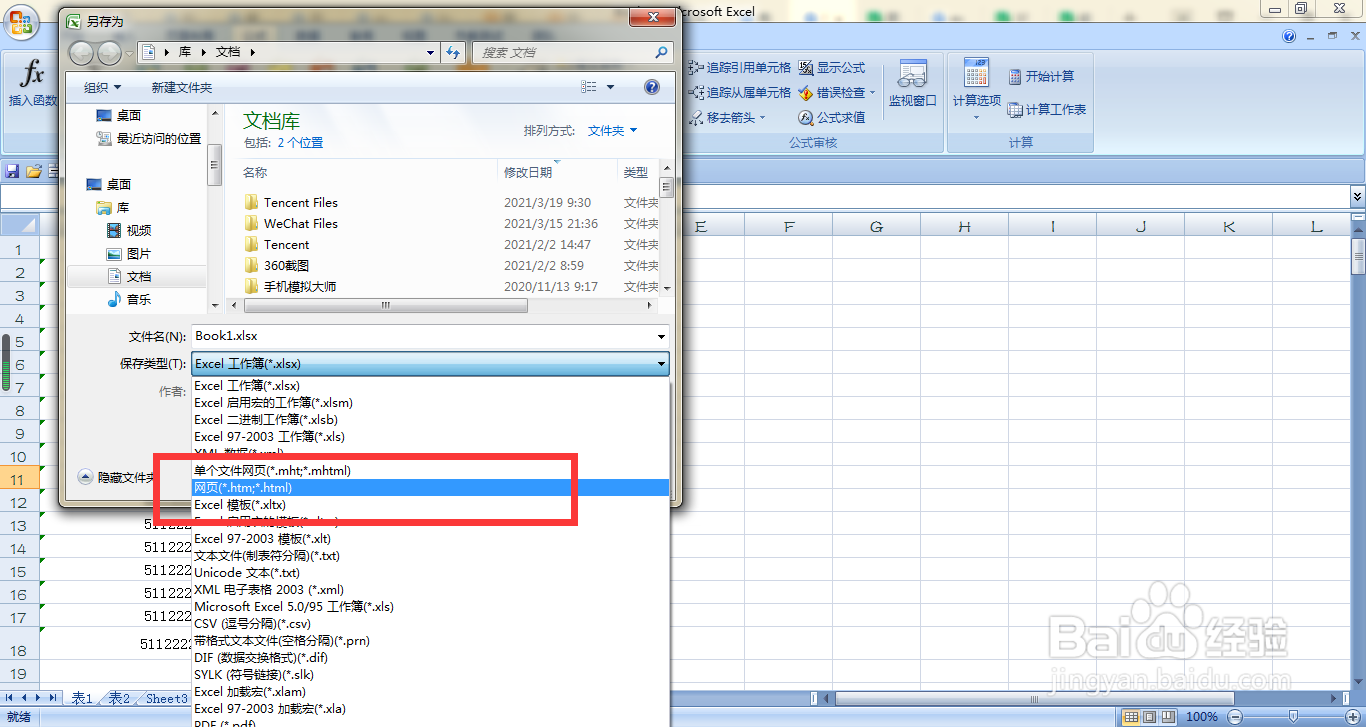Image resolution: width=1366 pixels, height=727 pixels.
Task: Open the Watch Window (监视窗口)
Action: click(x=912, y=84)
